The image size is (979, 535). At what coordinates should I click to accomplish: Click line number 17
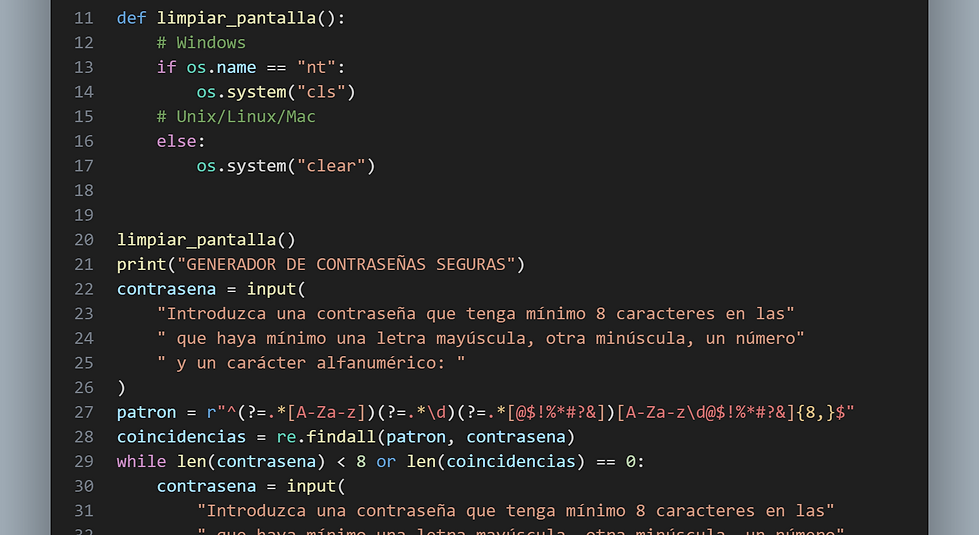point(84,166)
